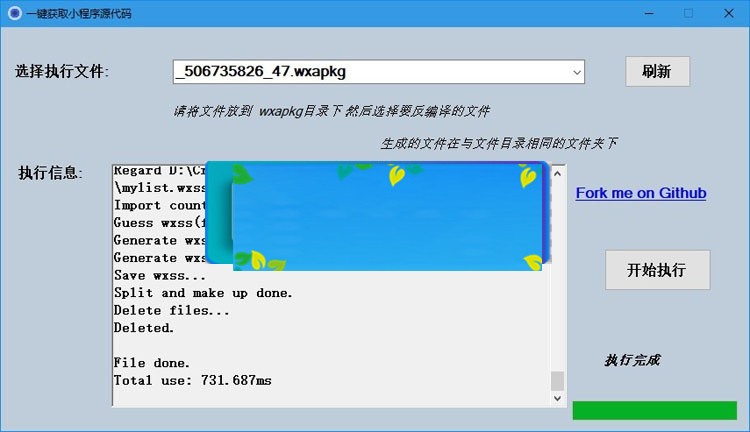Image resolution: width=750 pixels, height=432 pixels.
Task: Open the Fork me on Github link
Action: pos(640,193)
